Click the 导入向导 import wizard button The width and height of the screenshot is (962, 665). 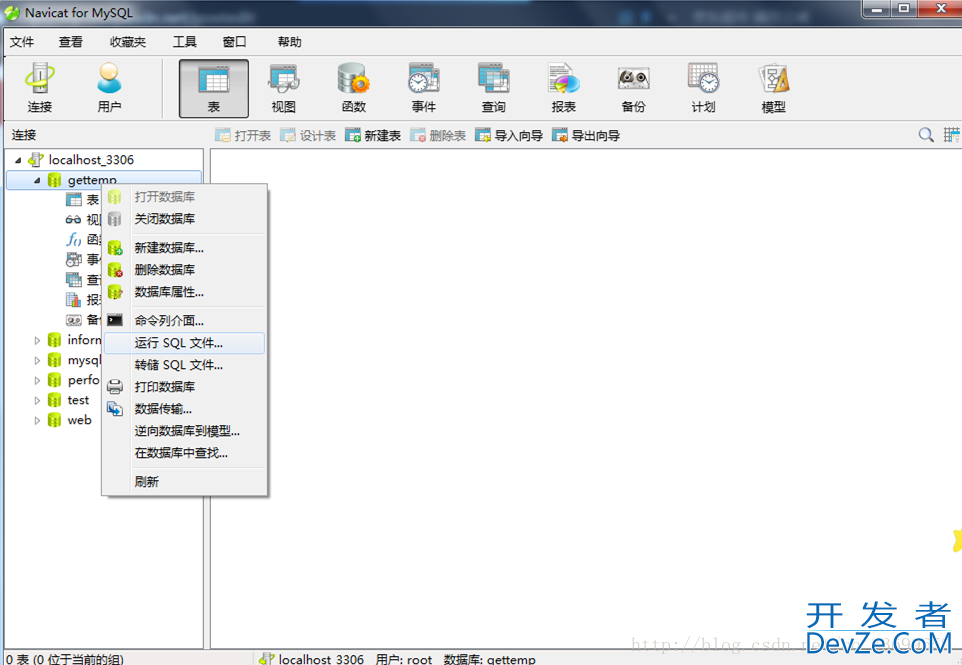click(509, 136)
